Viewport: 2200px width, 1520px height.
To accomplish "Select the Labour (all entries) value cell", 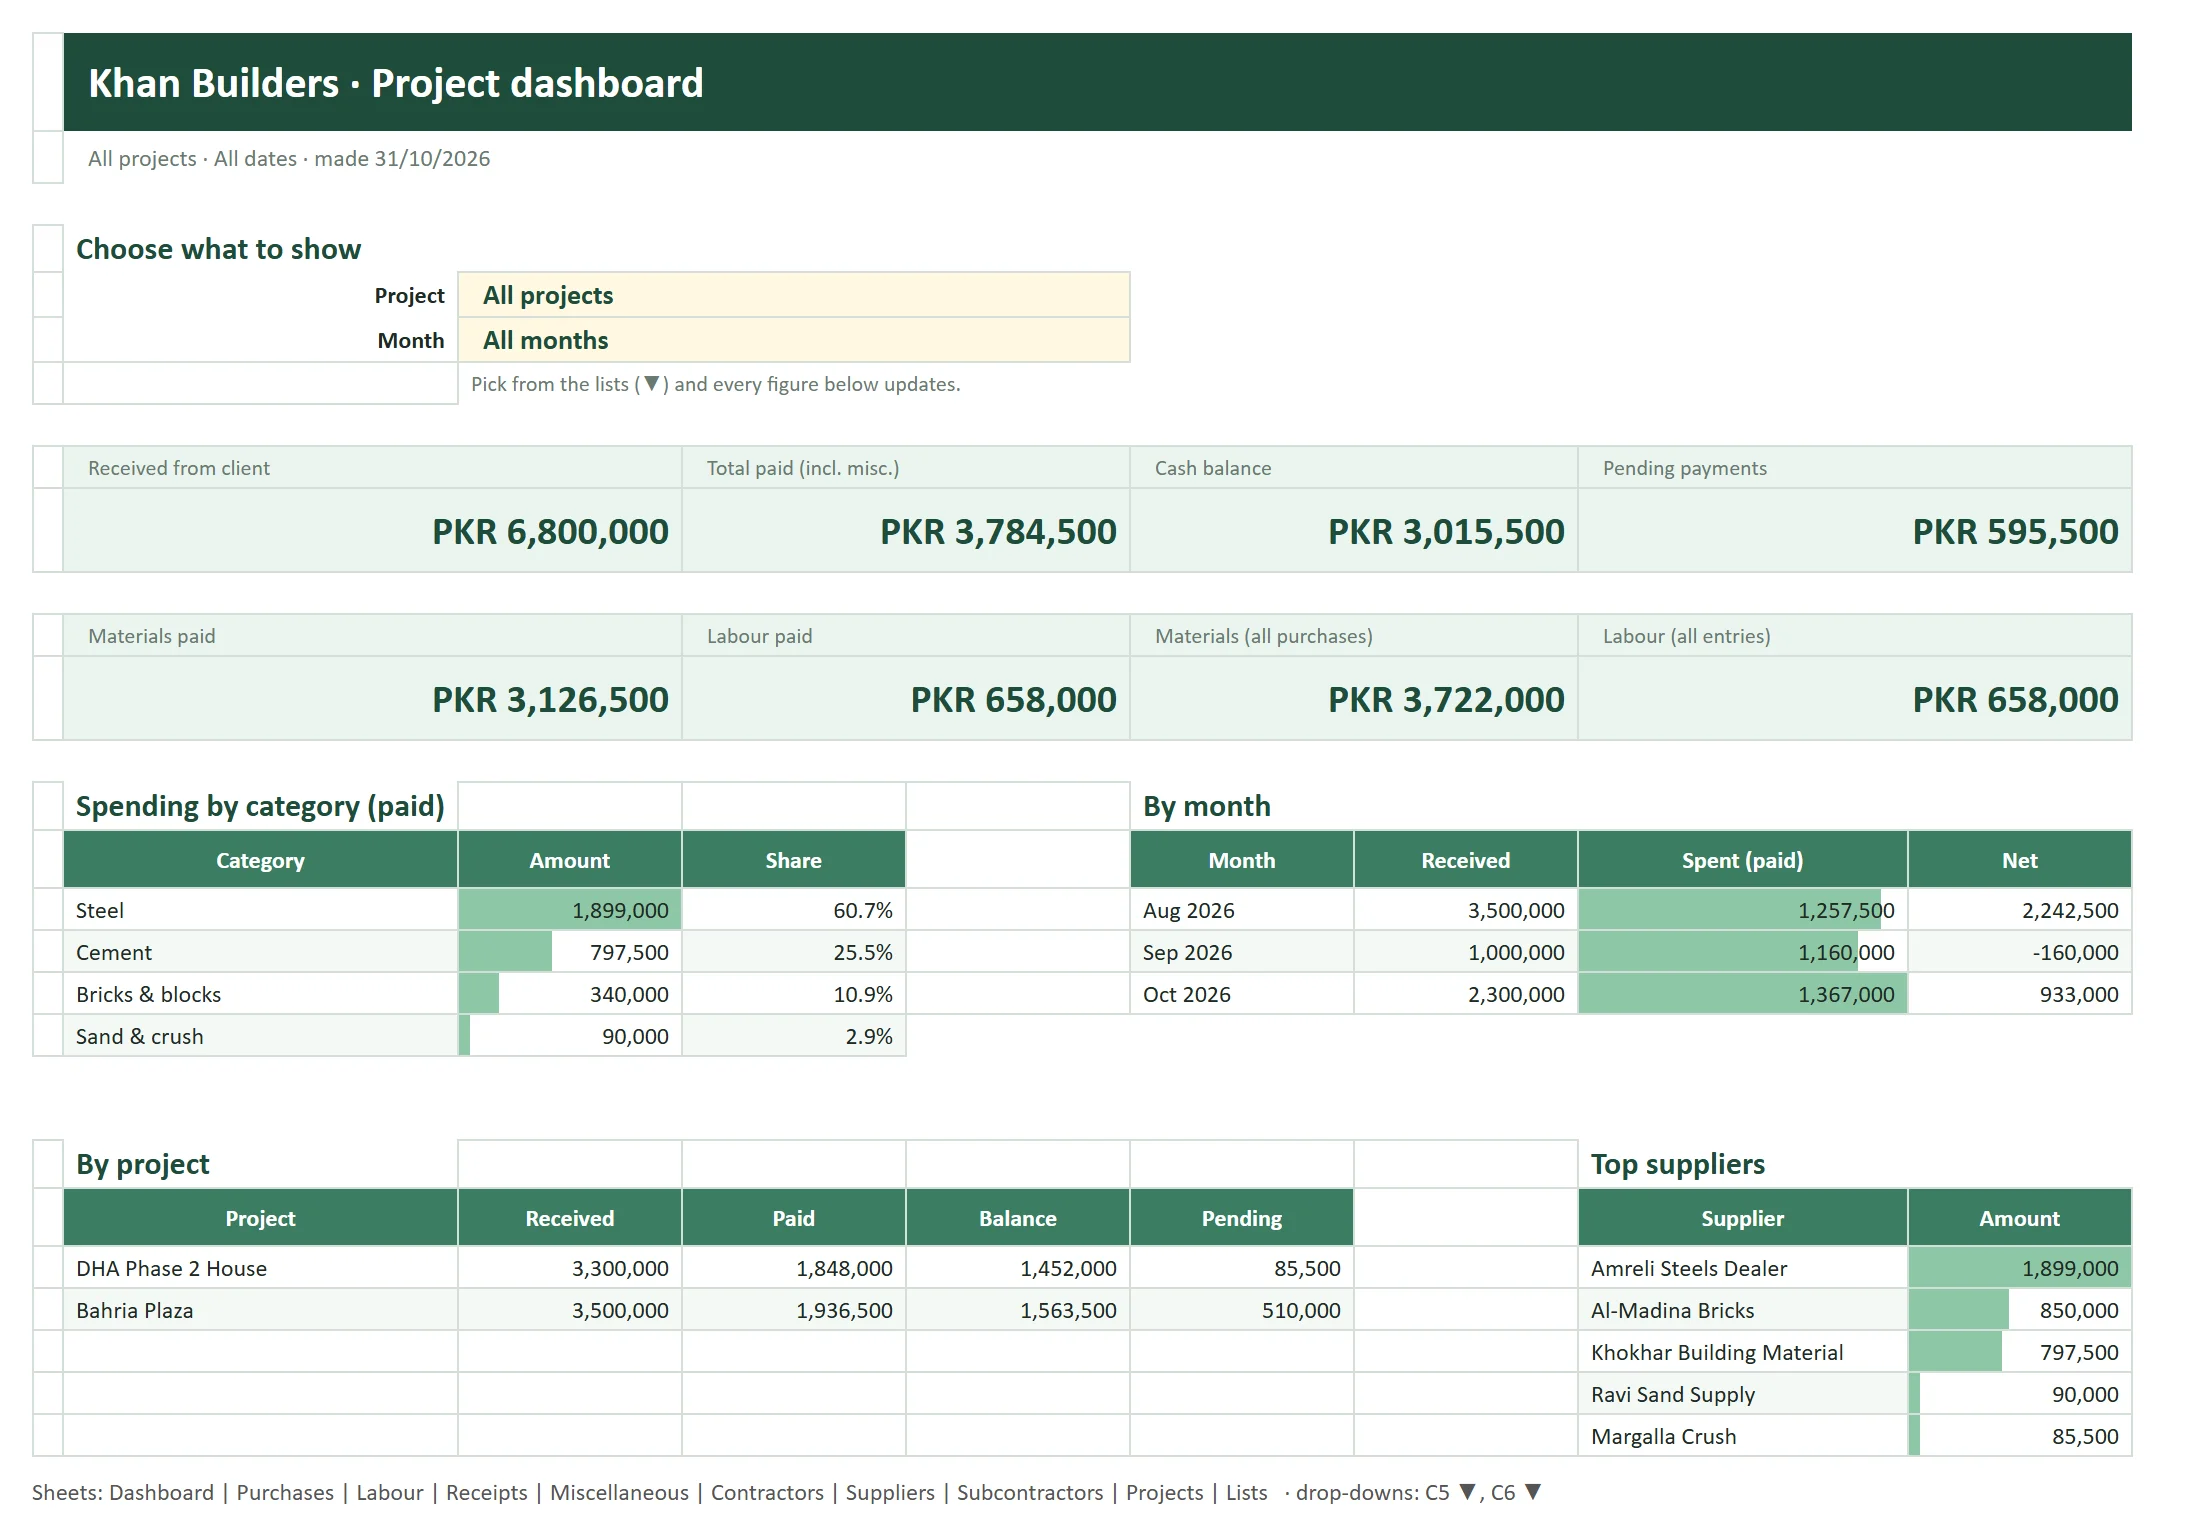I will point(1855,699).
